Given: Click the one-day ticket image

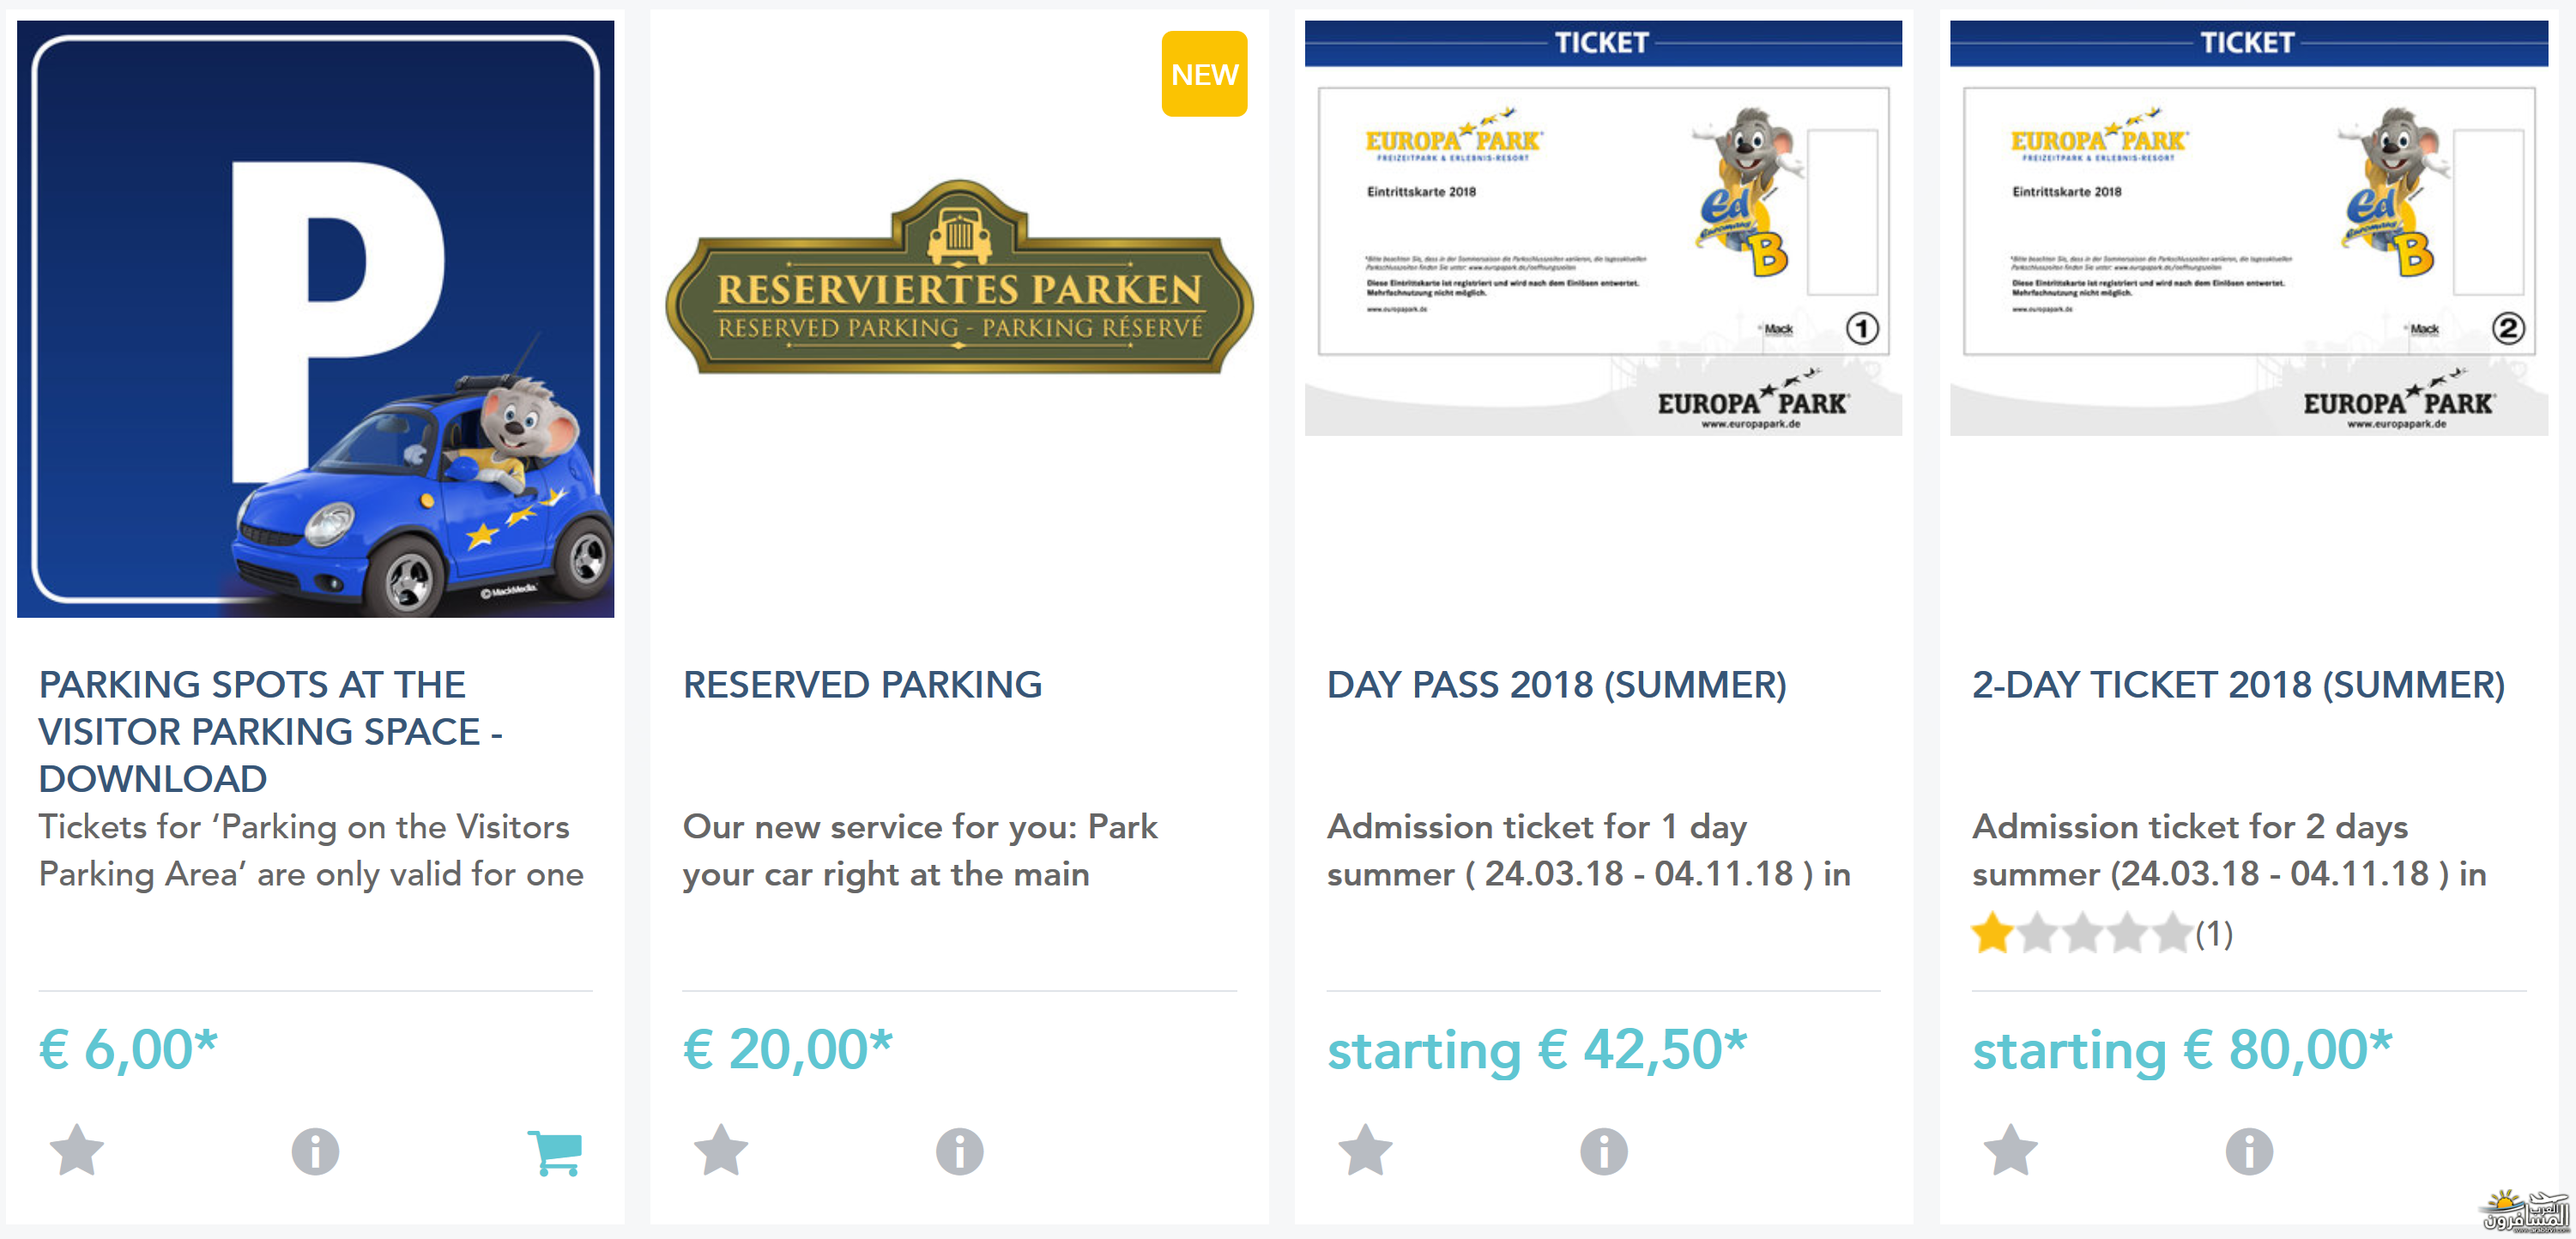Looking at the screenshot, I should (1603, 228).
